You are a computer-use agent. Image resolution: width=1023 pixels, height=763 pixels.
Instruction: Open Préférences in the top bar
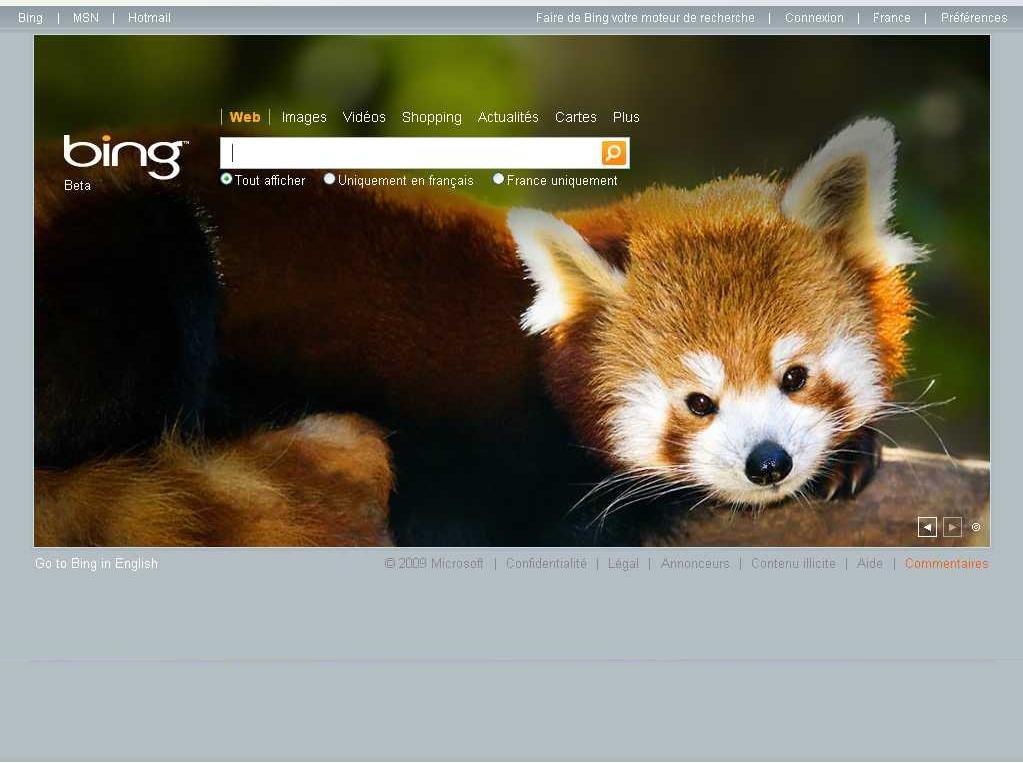click(x=973, y=18)
